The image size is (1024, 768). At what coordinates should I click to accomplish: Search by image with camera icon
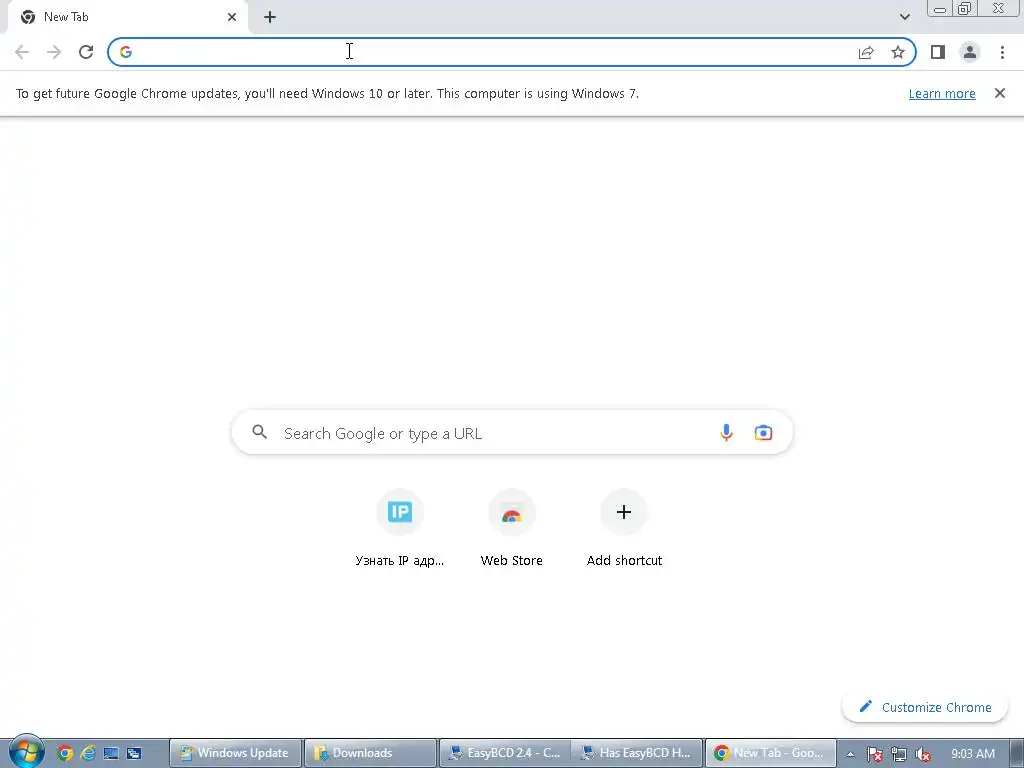(763, 432)
